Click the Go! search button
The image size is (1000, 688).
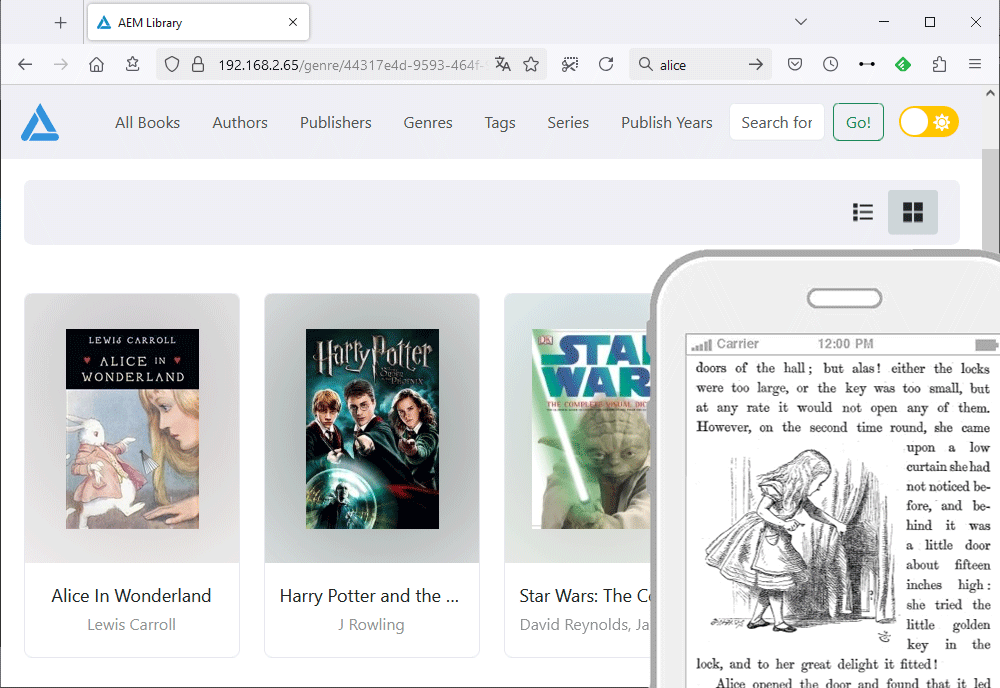coord(858,122)
